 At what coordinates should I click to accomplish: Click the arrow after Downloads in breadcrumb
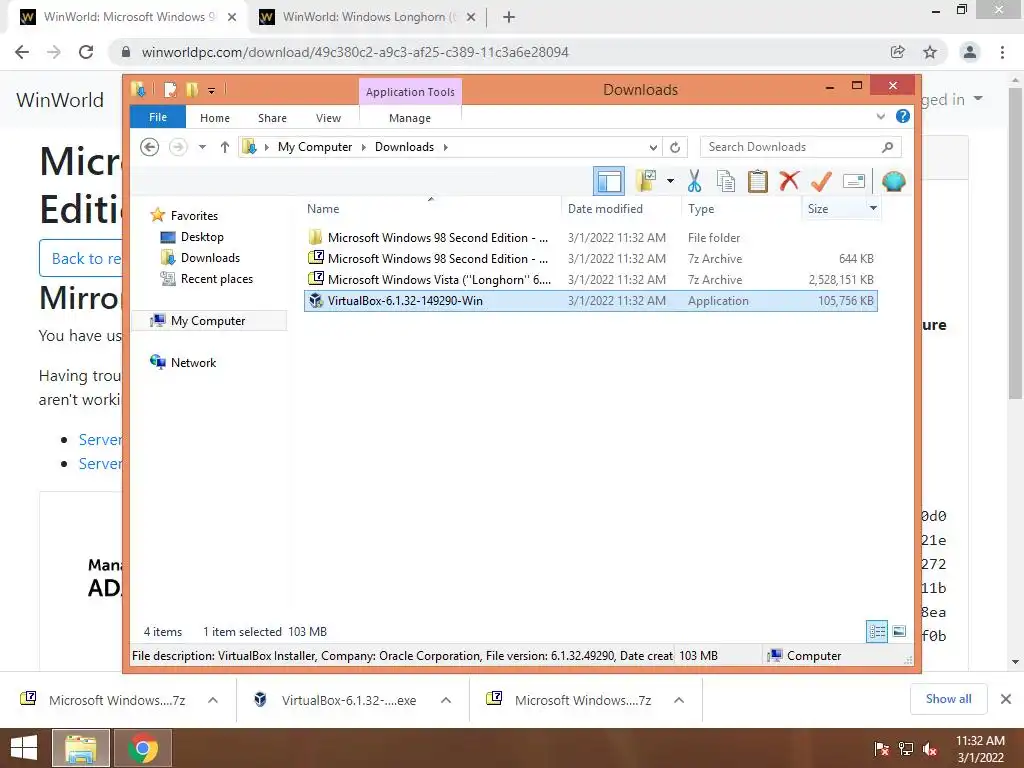[x=445, y=147]
